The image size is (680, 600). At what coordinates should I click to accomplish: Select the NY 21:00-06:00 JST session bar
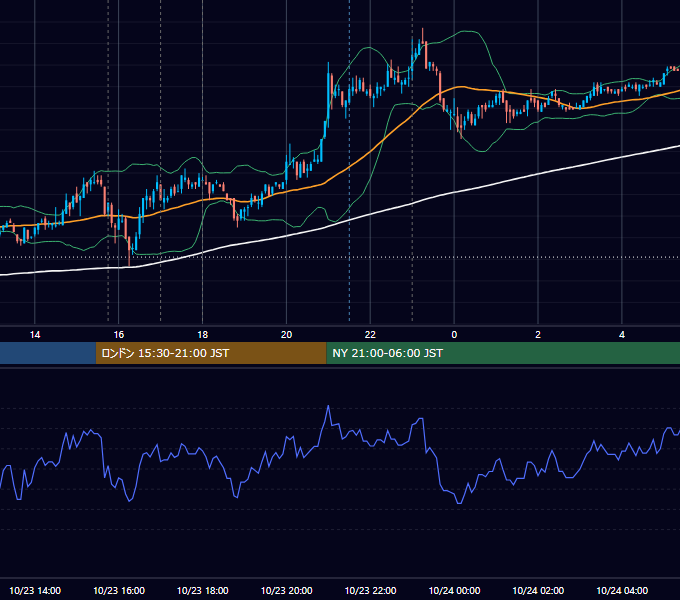tap(503, 353)
